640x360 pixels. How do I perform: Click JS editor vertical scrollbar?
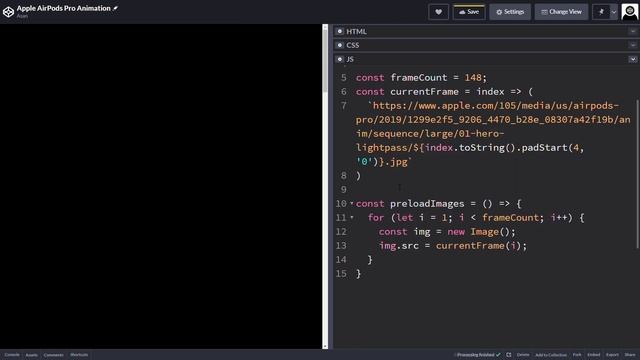pyautogui.click(x=637, y=173)
